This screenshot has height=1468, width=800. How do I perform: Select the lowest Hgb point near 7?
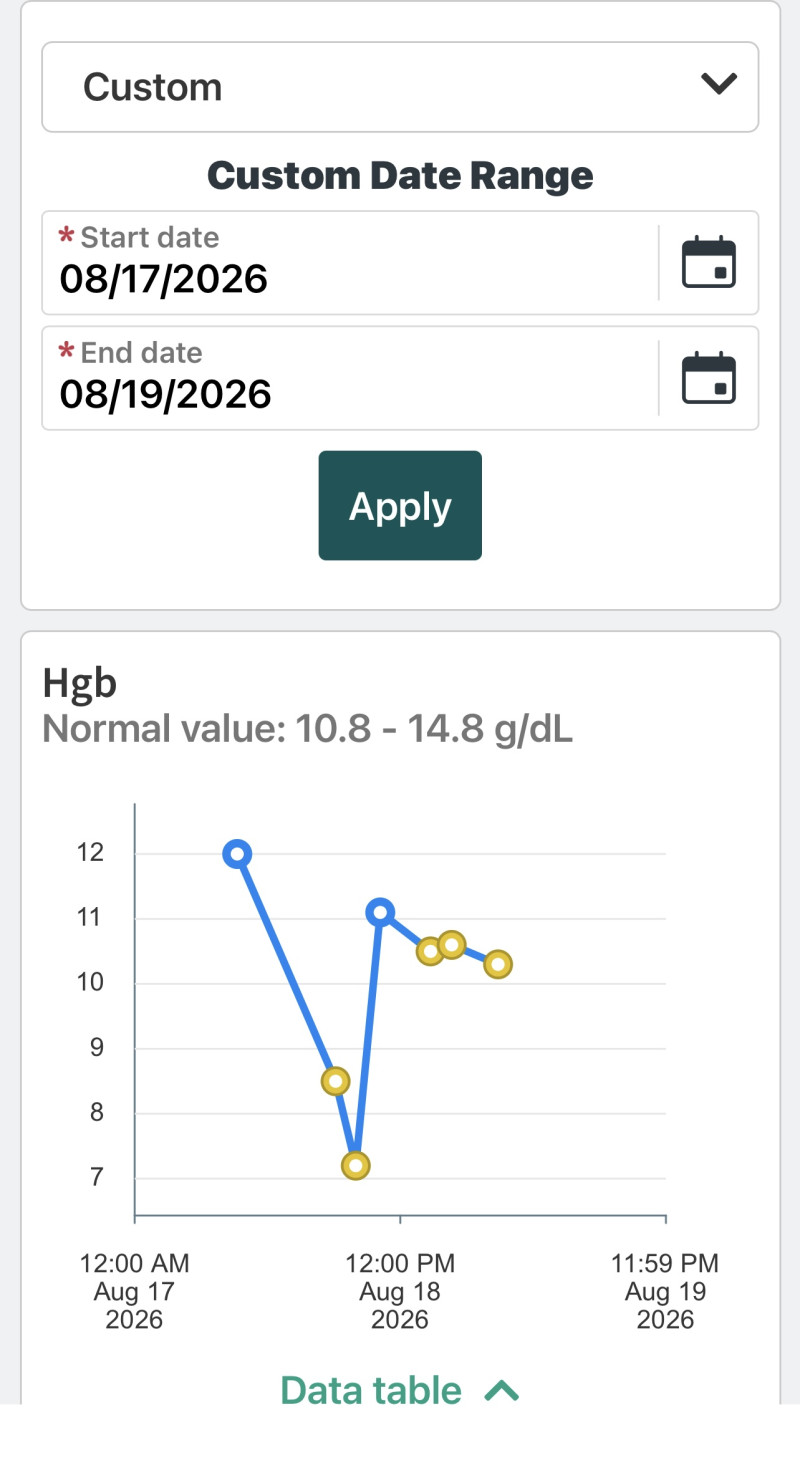(x=355, y=1165)
